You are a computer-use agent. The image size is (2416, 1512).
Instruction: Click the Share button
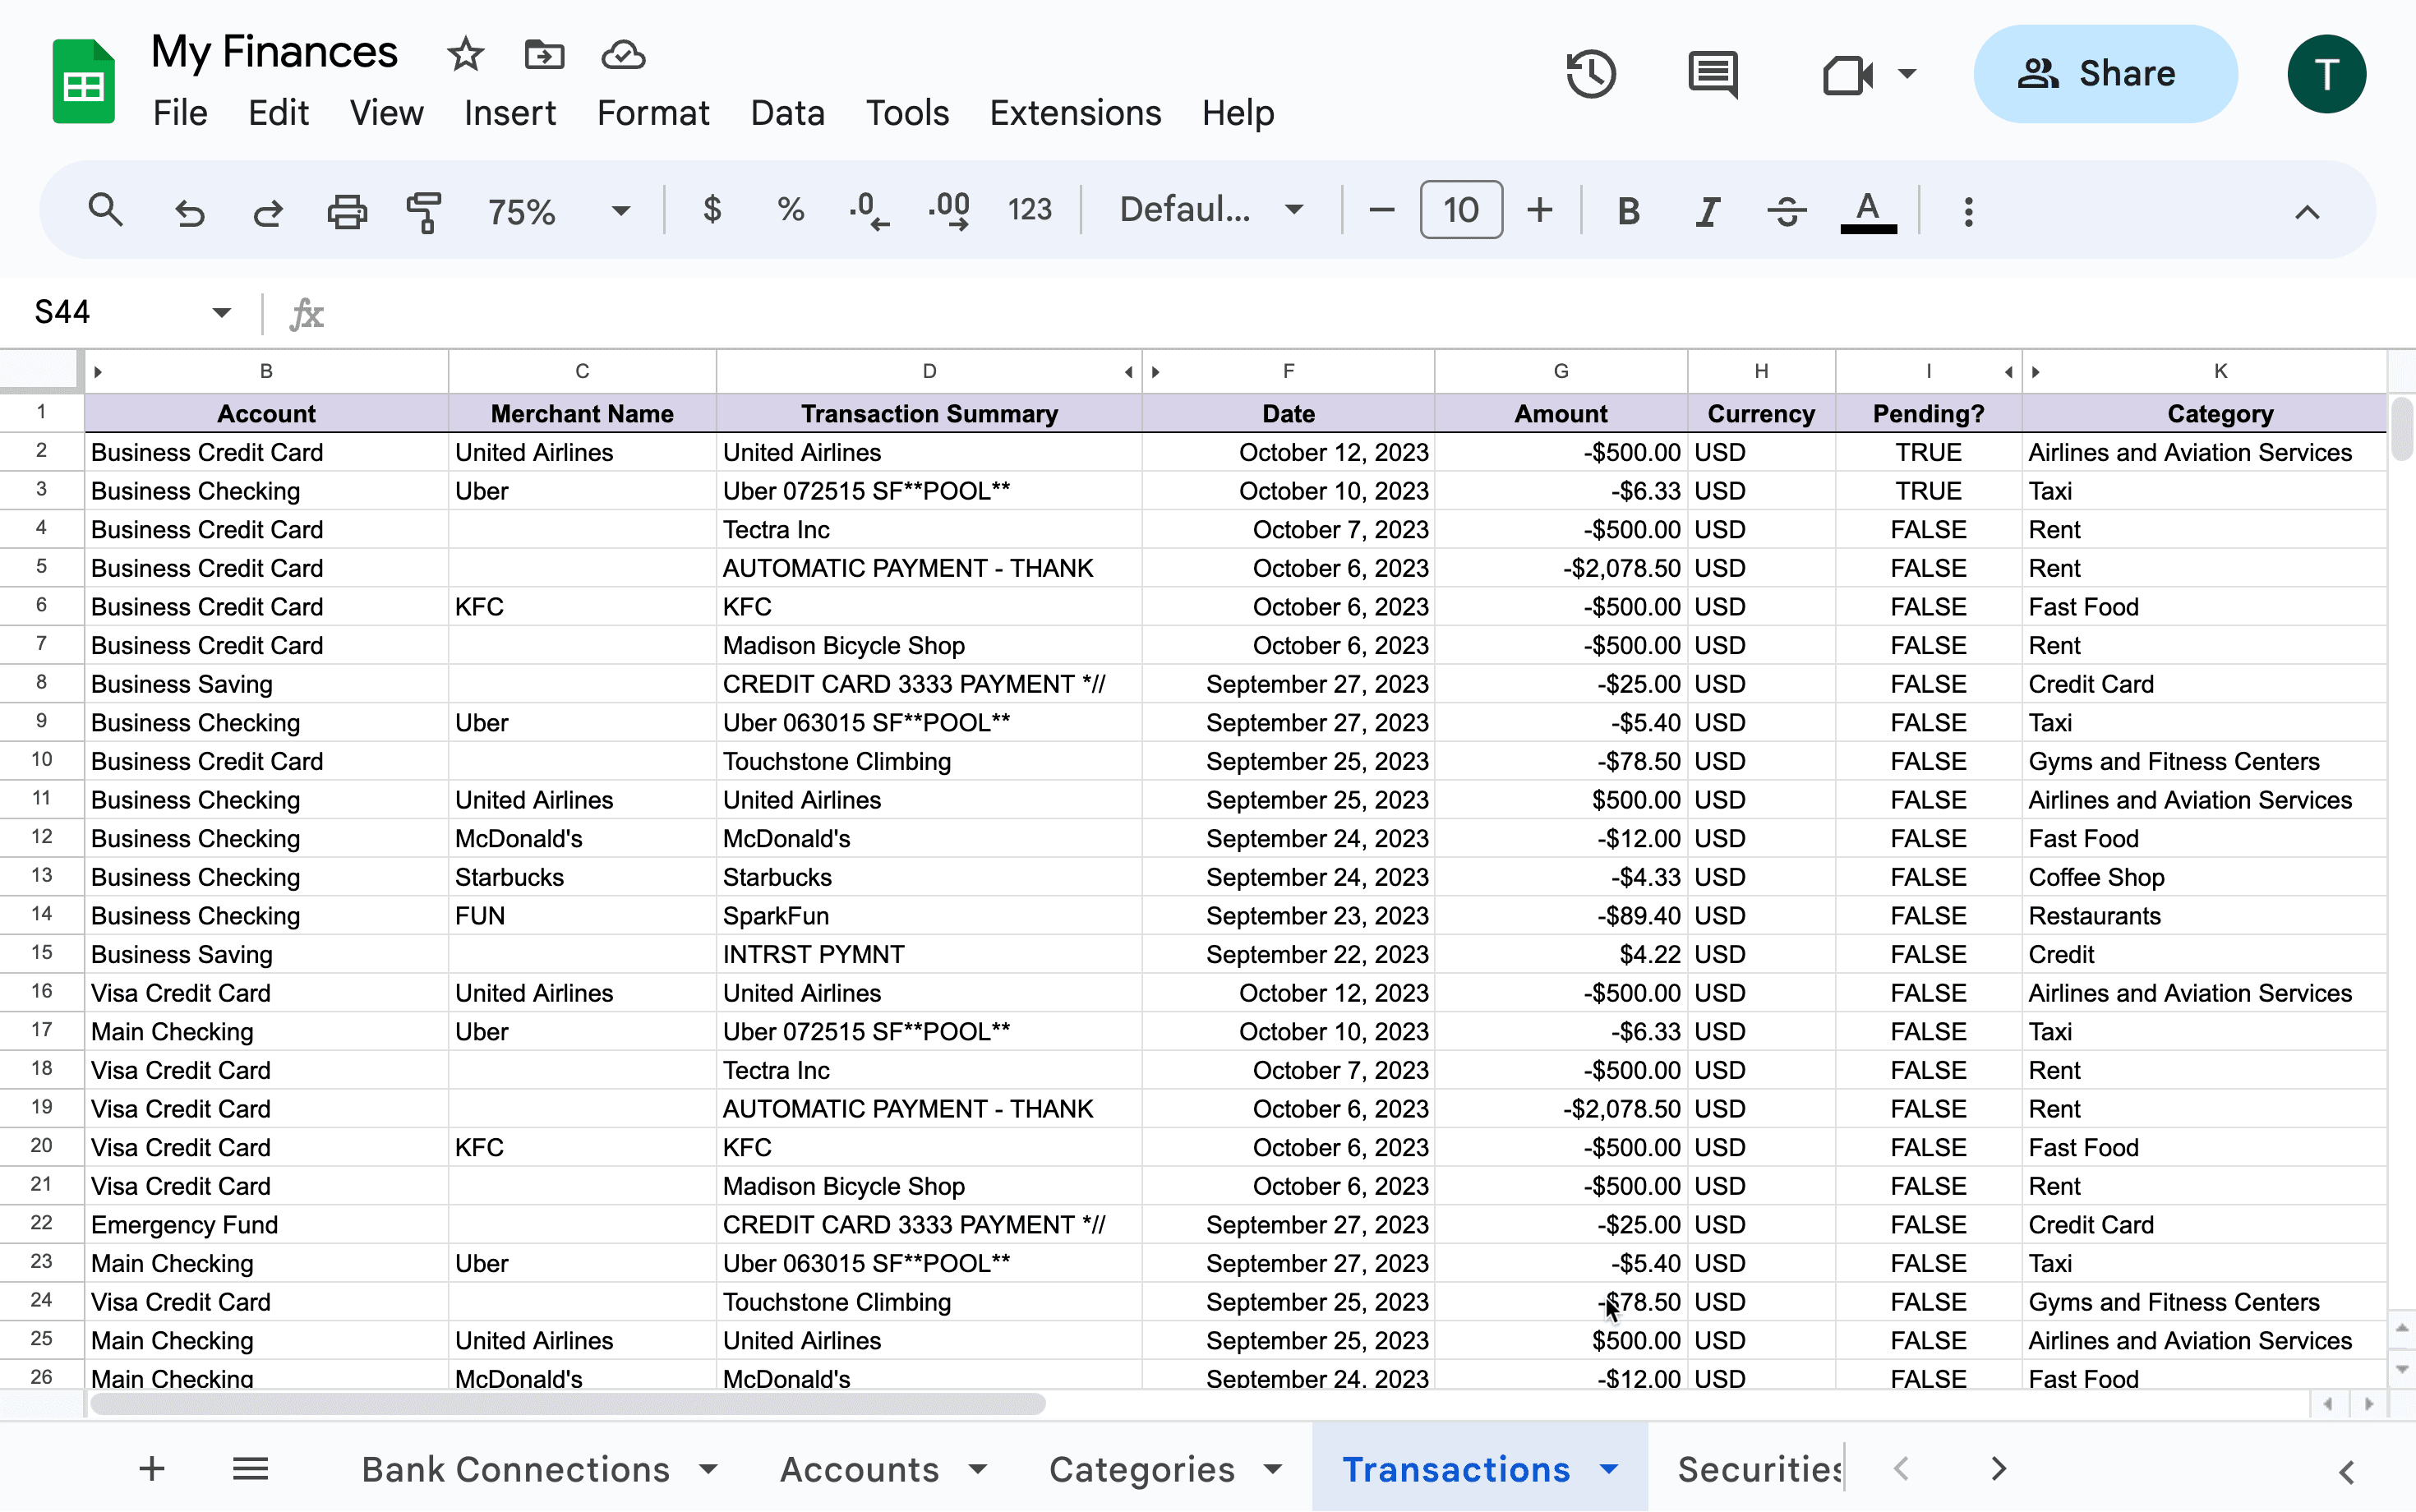click(2104, 73)
